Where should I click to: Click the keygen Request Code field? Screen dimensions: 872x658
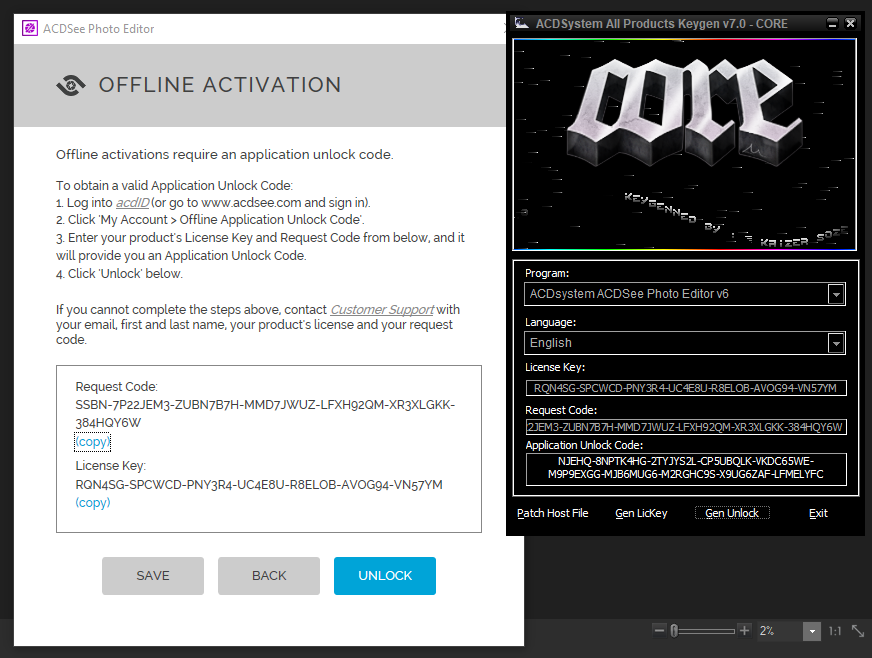click(x=686, y=427)
